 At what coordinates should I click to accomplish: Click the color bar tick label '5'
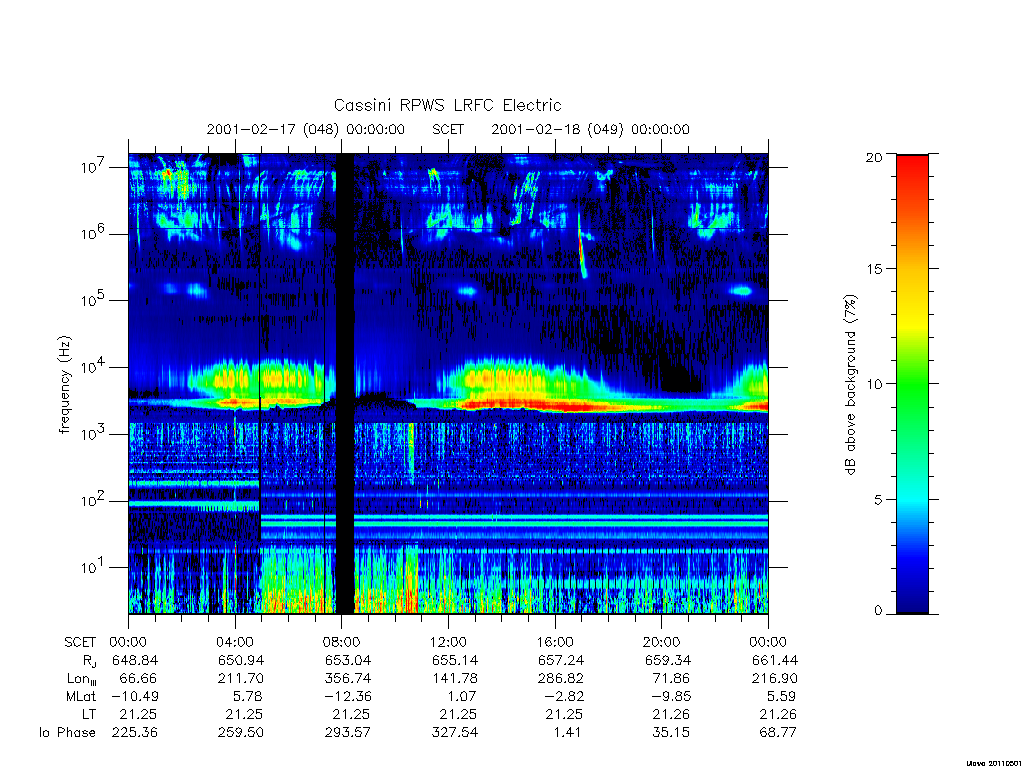tap(877, 500)
